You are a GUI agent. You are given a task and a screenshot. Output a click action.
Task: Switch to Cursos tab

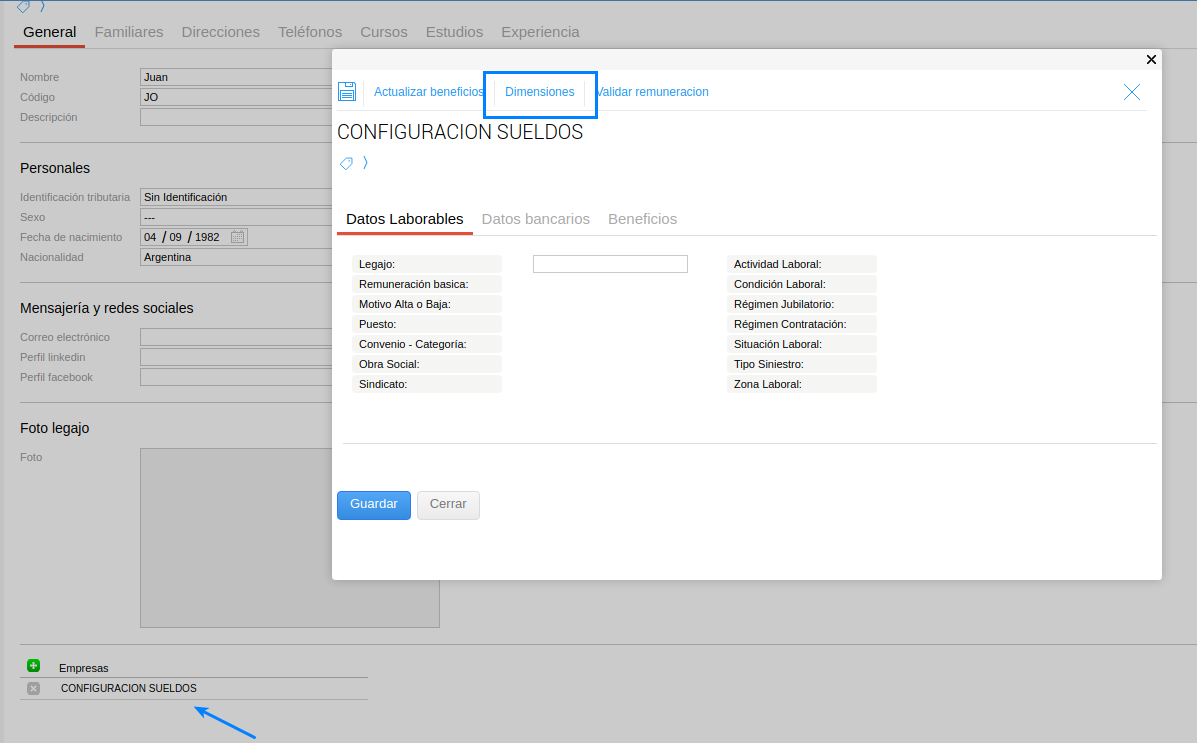pyautogui.click(x=384, y=32)
